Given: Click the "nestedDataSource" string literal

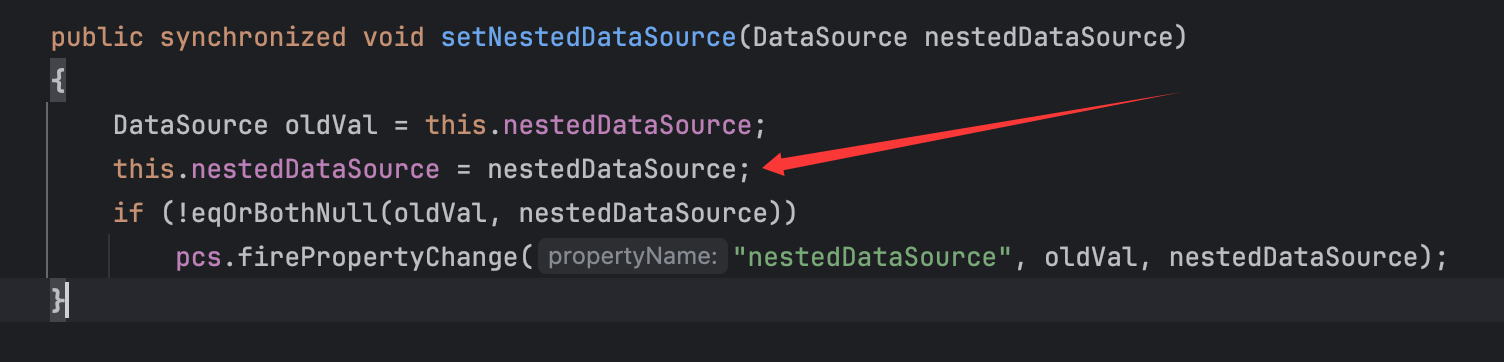Looking at the screenshot, I should (873, 257).
